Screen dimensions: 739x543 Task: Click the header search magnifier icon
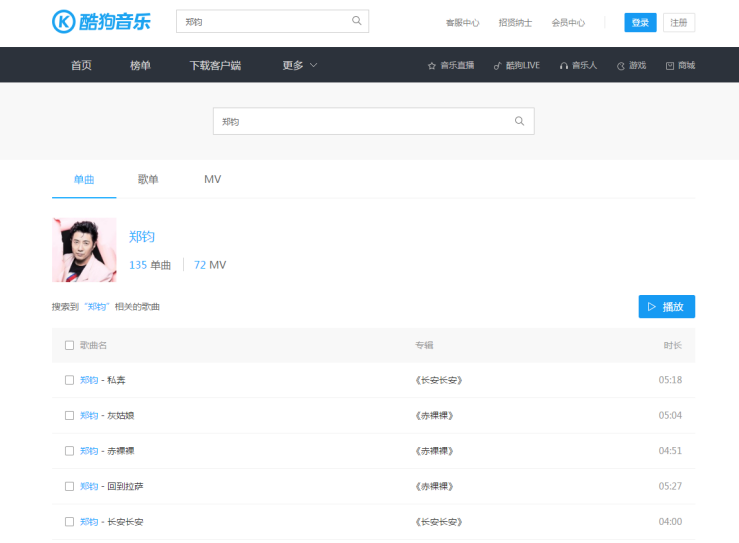(357, 21)
